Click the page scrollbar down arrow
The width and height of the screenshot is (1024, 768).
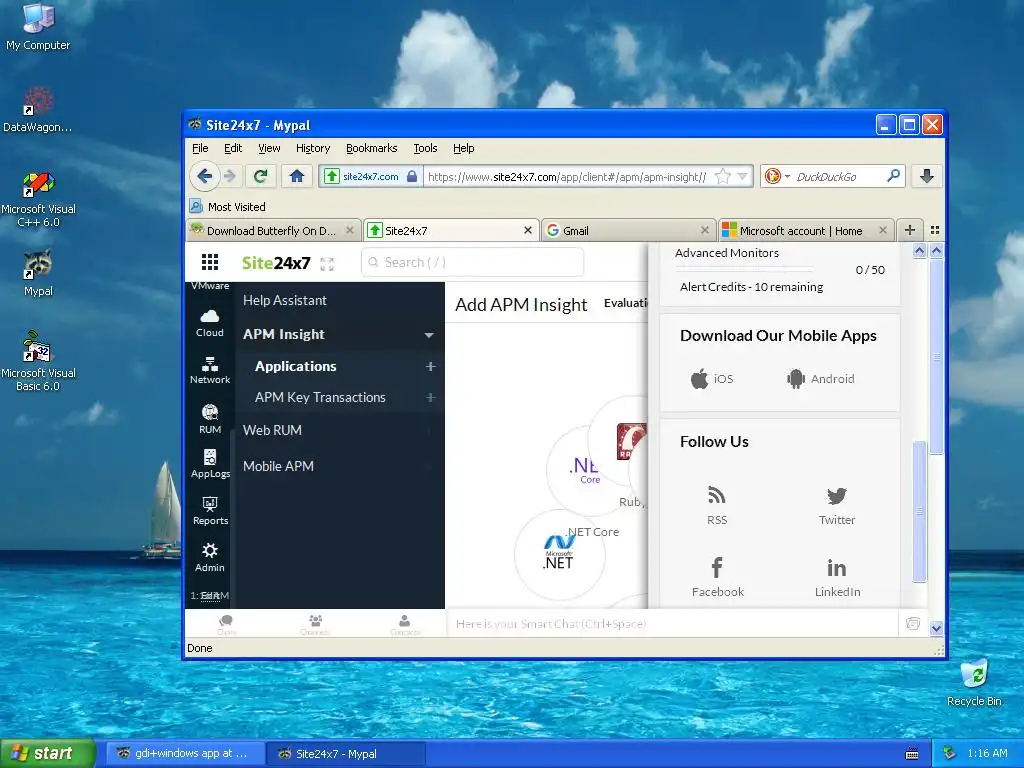[936, 628]
